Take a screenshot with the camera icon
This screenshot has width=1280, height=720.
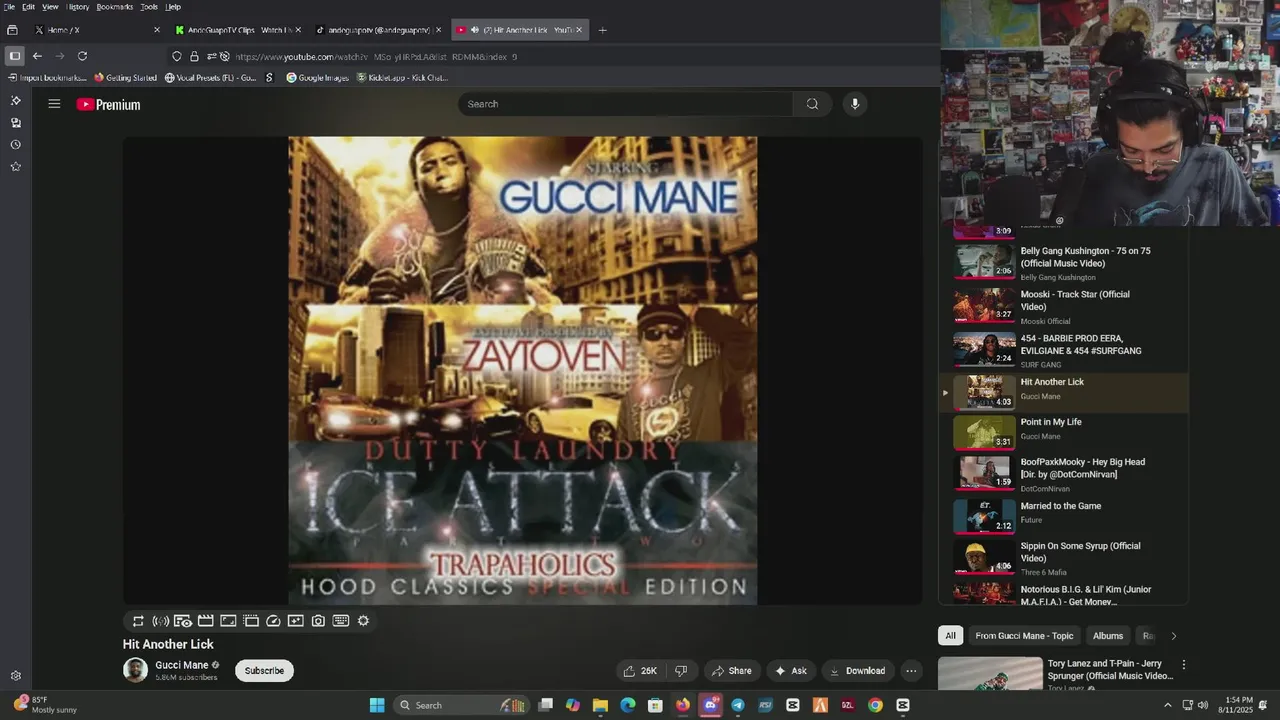[x=318, y=621]
